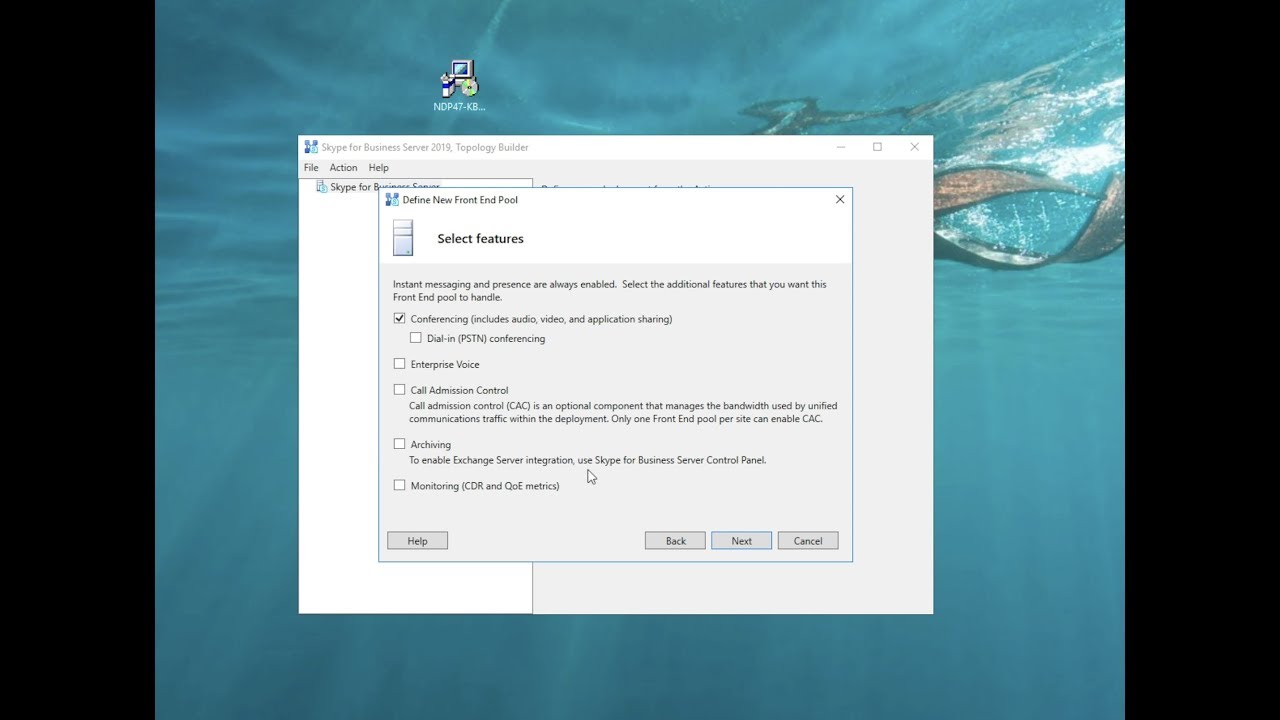Tick the Archiving checkbox
Screen dimensions: 1280x720
[400, 444]
